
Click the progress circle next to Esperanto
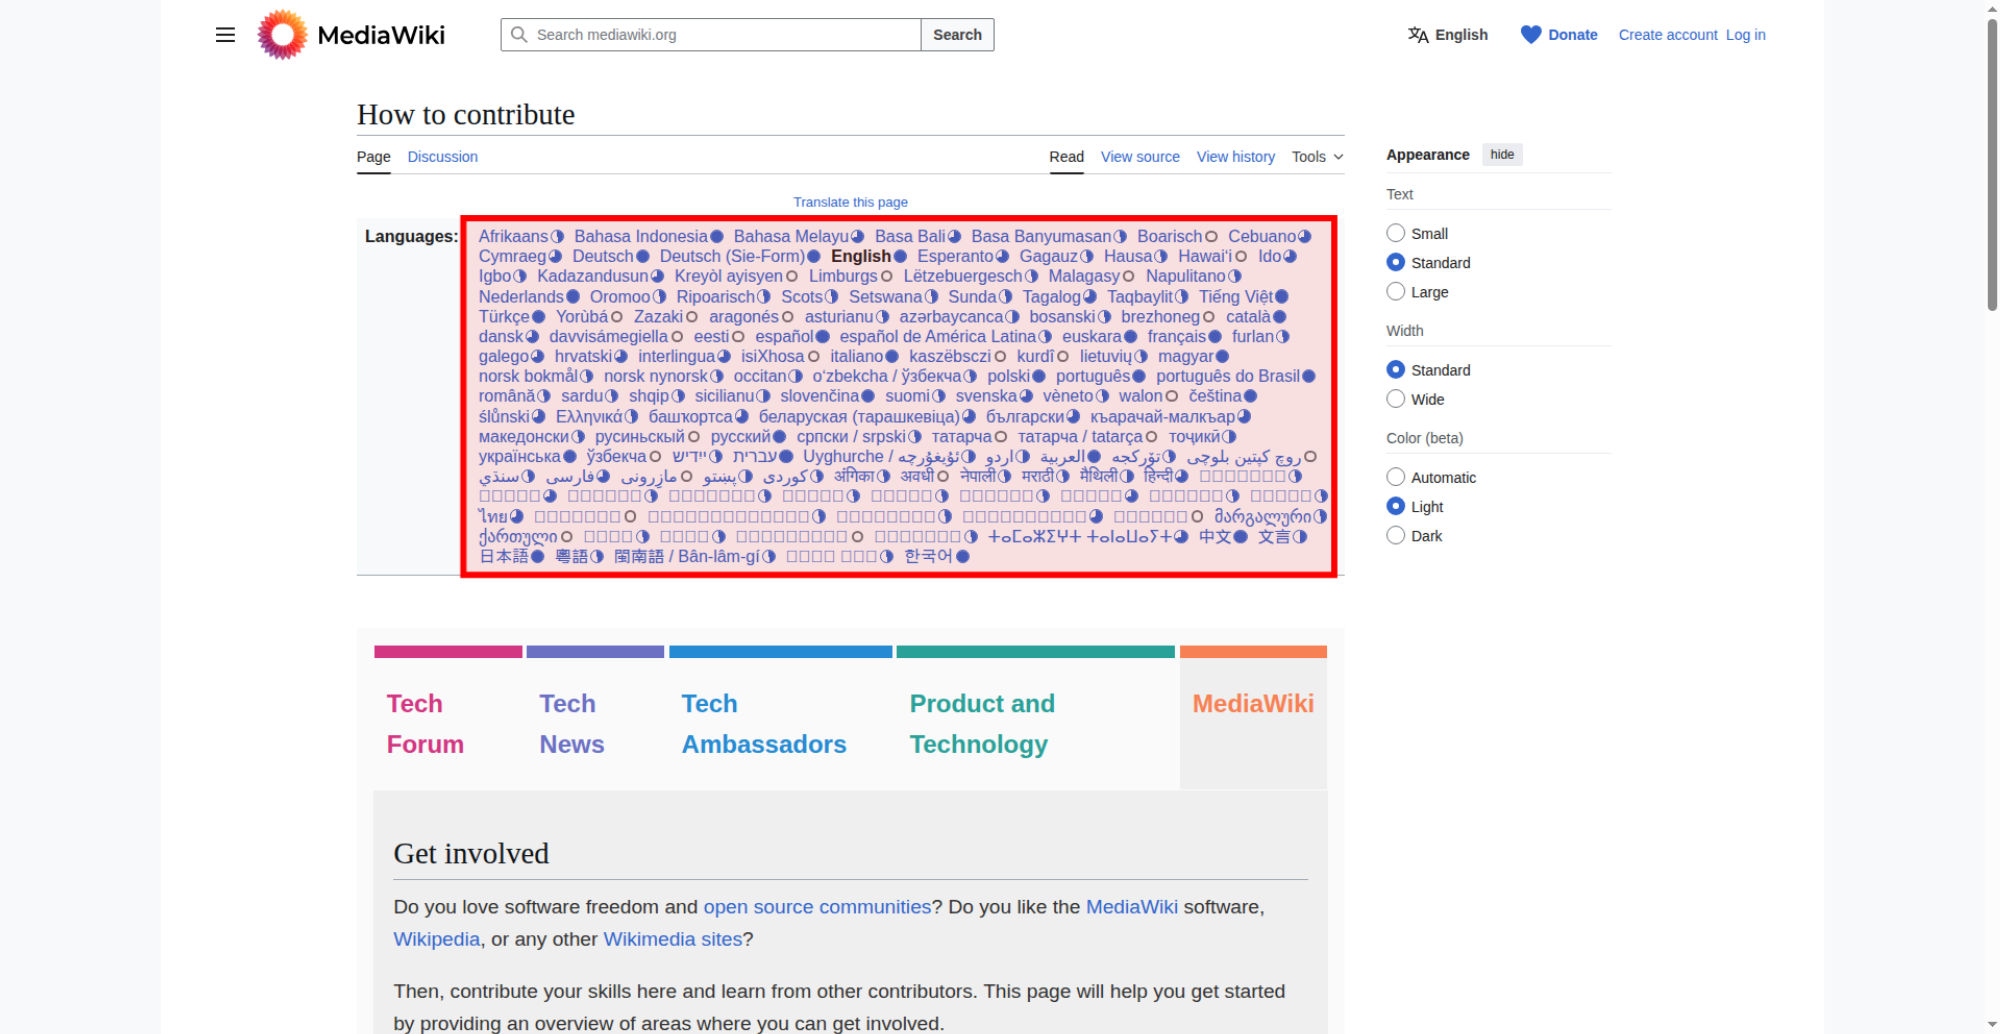[1002, 257]
